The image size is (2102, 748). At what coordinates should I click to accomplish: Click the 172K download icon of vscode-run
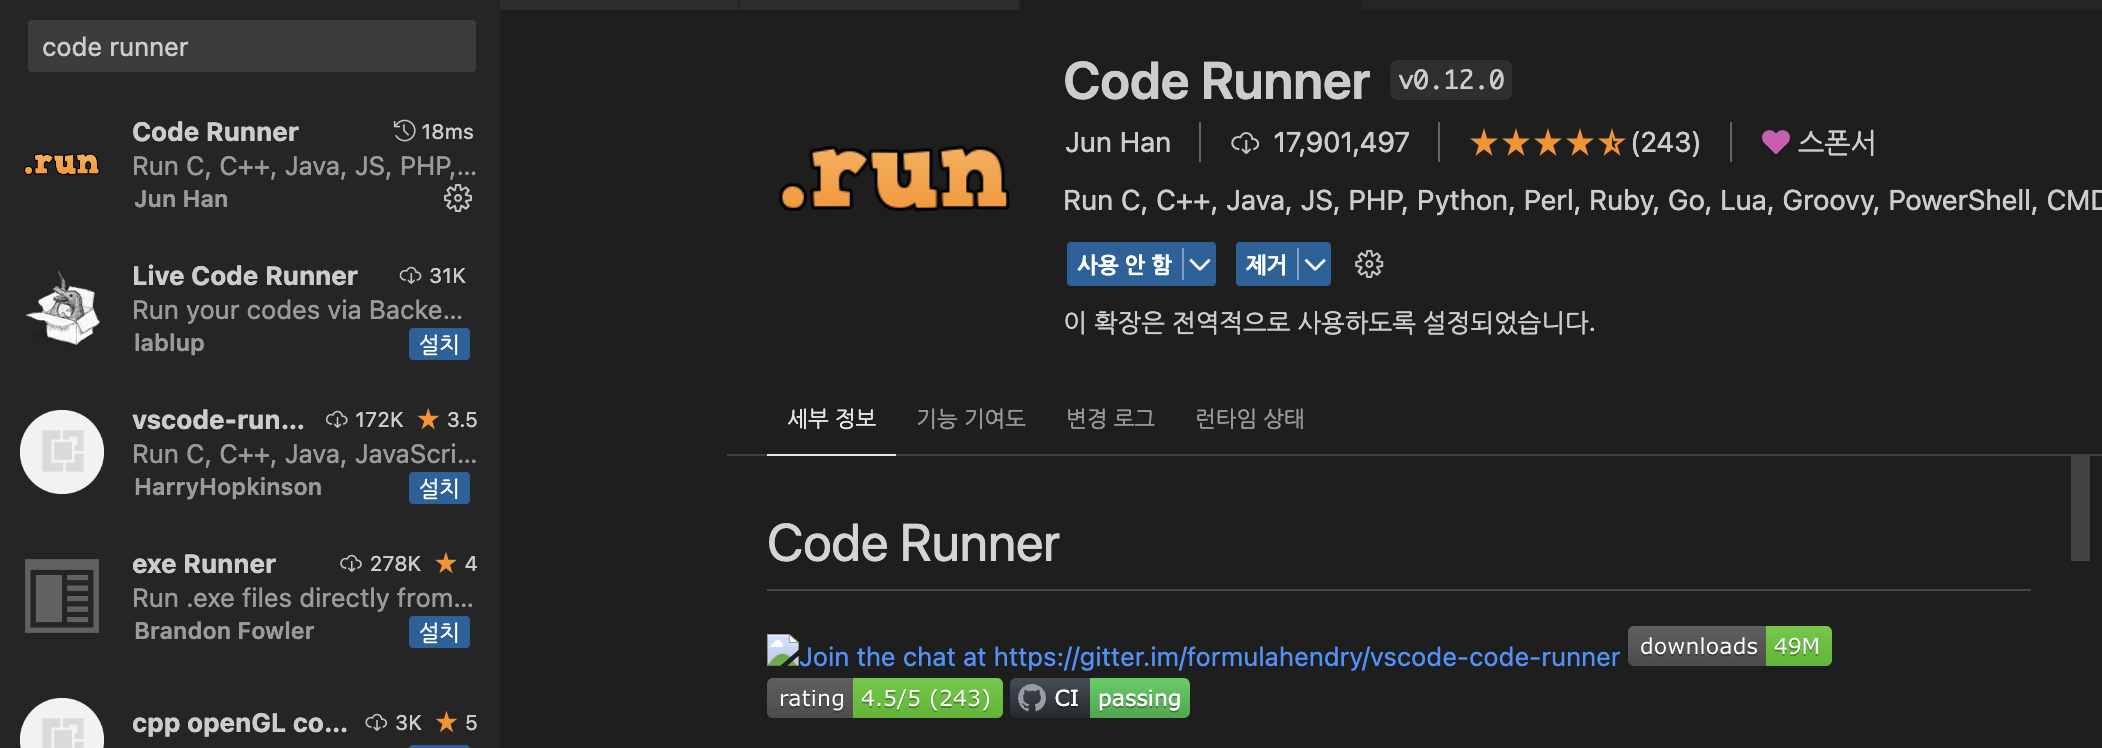coord(337,419)
